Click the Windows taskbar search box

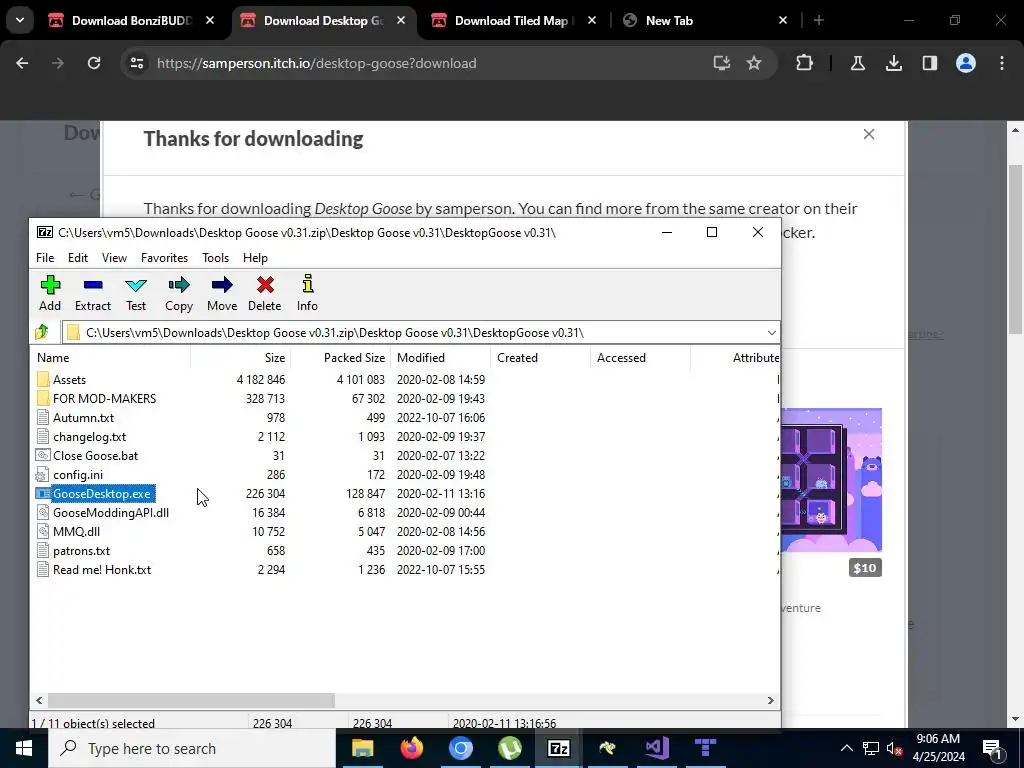pyautogui.click(x=193, y=748)
